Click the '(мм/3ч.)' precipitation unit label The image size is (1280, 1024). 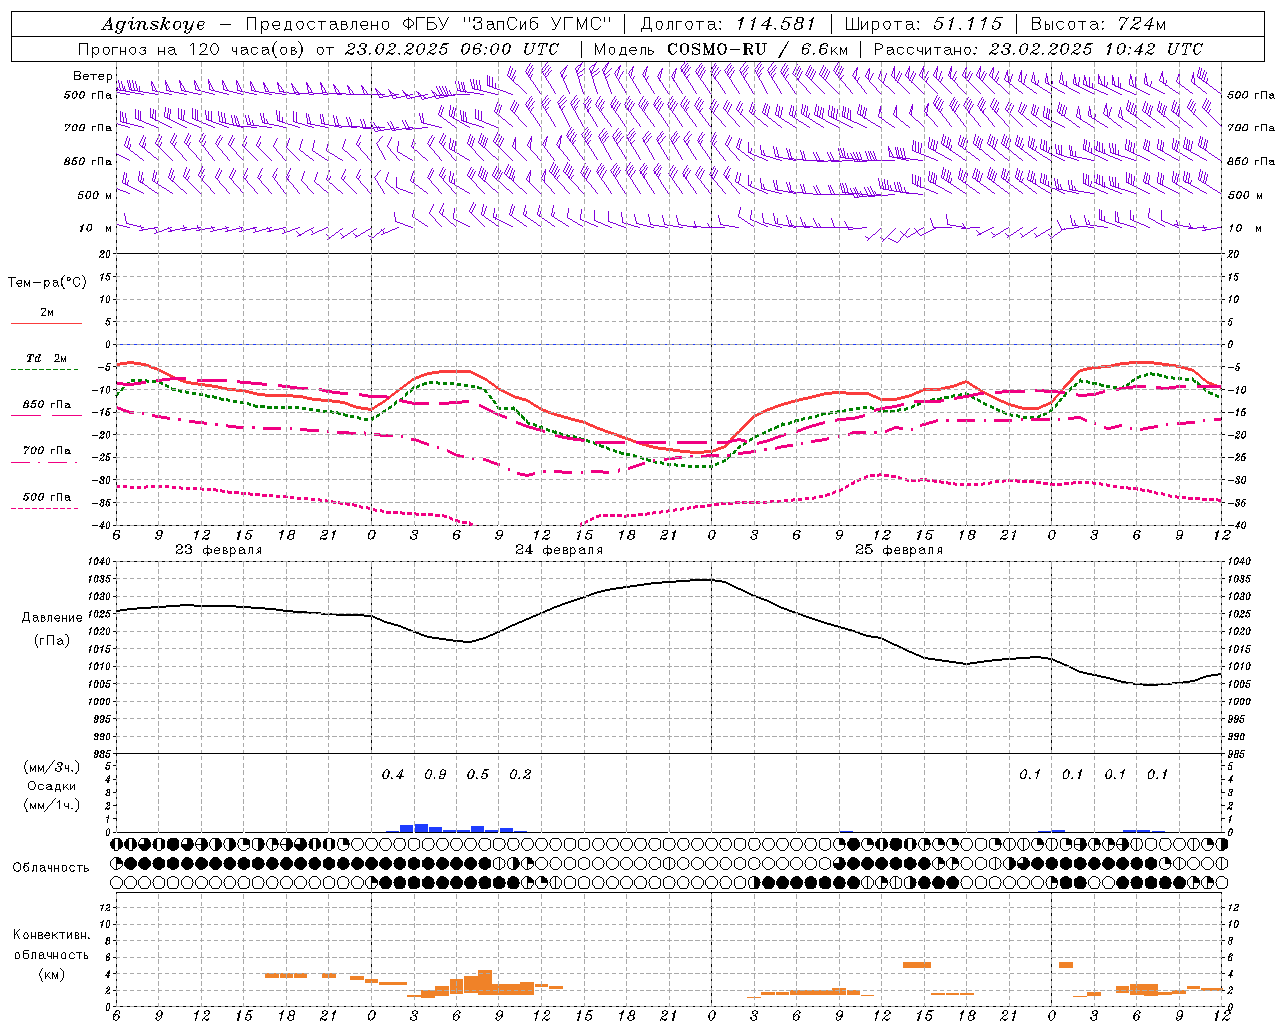[x=52, y=767]
